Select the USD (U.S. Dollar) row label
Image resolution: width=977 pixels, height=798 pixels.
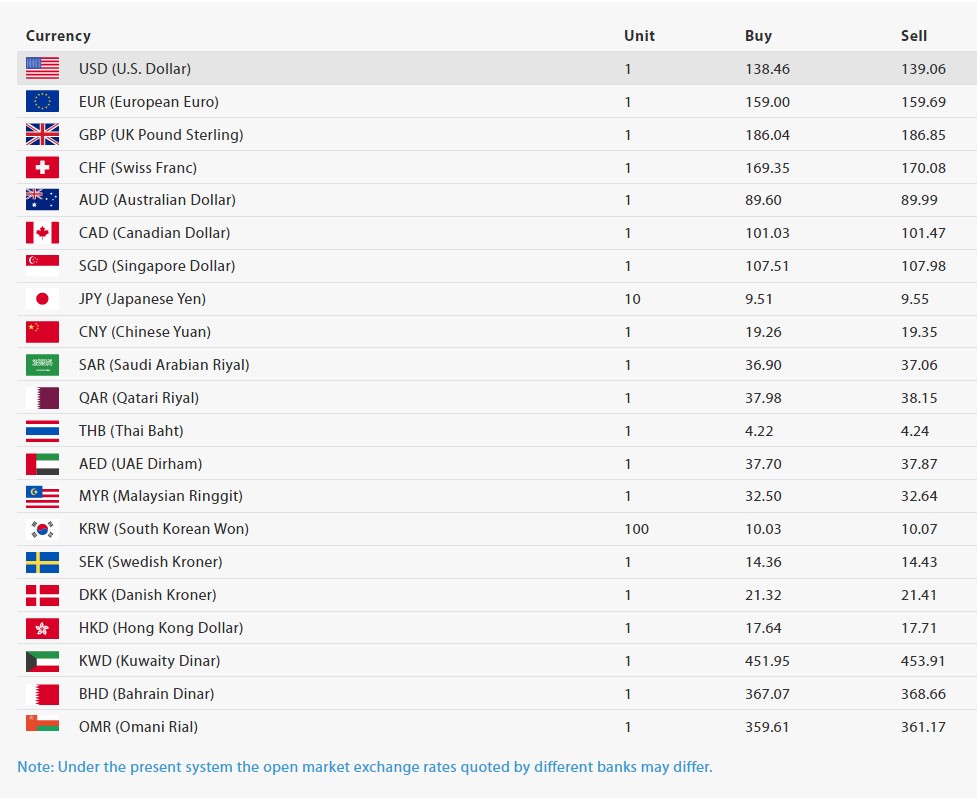(x=135, y=69)
